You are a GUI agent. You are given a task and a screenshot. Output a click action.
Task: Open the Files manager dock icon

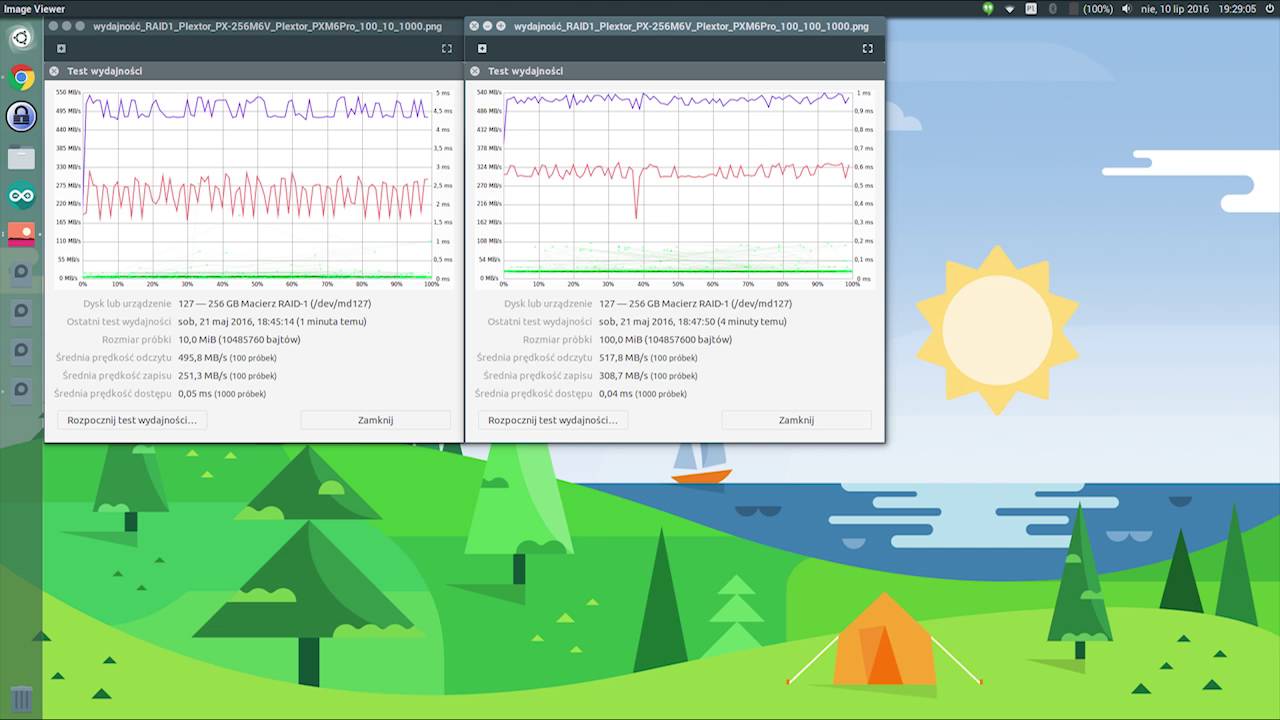(x=21, y=157)
